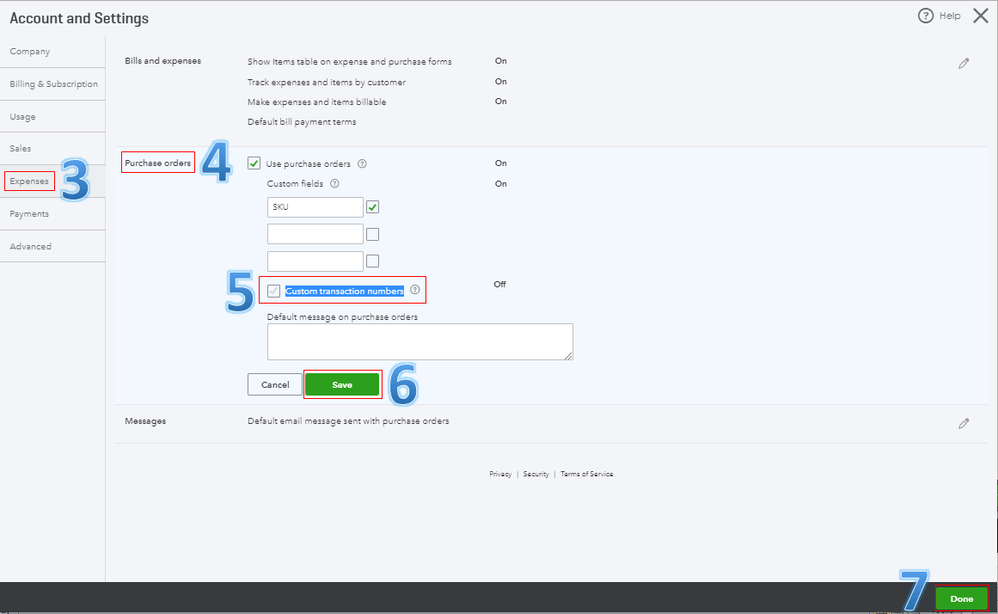
Task: Click into the SKU custom field box
Action: click(315, 207)
